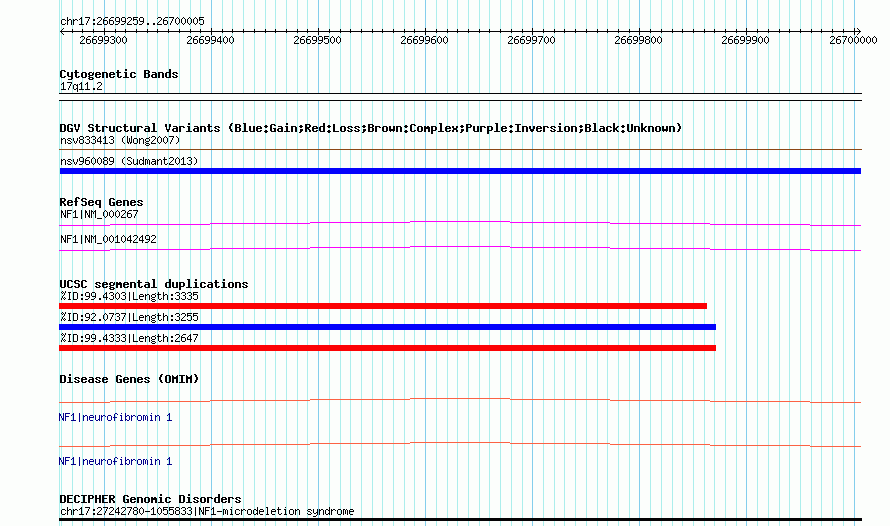Image resolution: width=890 pixels, height=526 pixels.
Task: Click the magenta NM_000267 gene line
Action: pos(460,223)
